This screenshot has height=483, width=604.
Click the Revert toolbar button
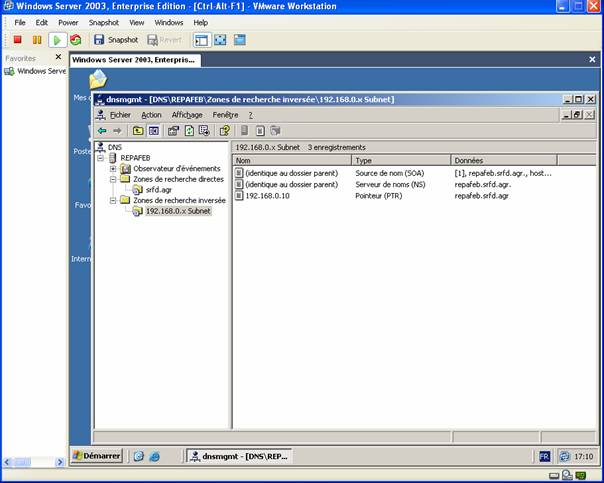pyautogui.click(x=164, y=40)
